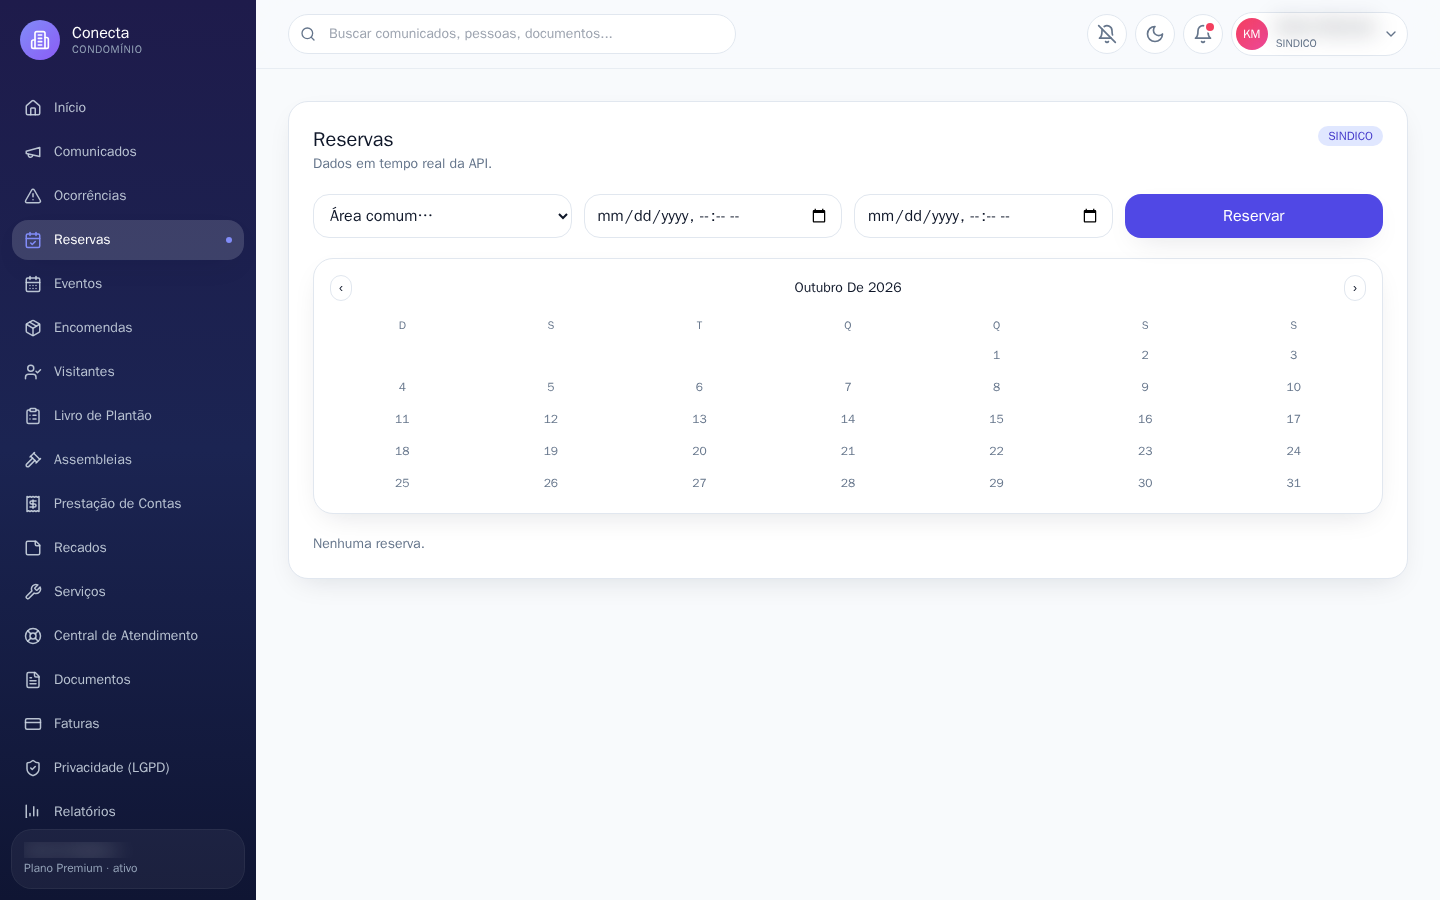Click the Livro de Plantão clipboard icon

click(33, 416)
